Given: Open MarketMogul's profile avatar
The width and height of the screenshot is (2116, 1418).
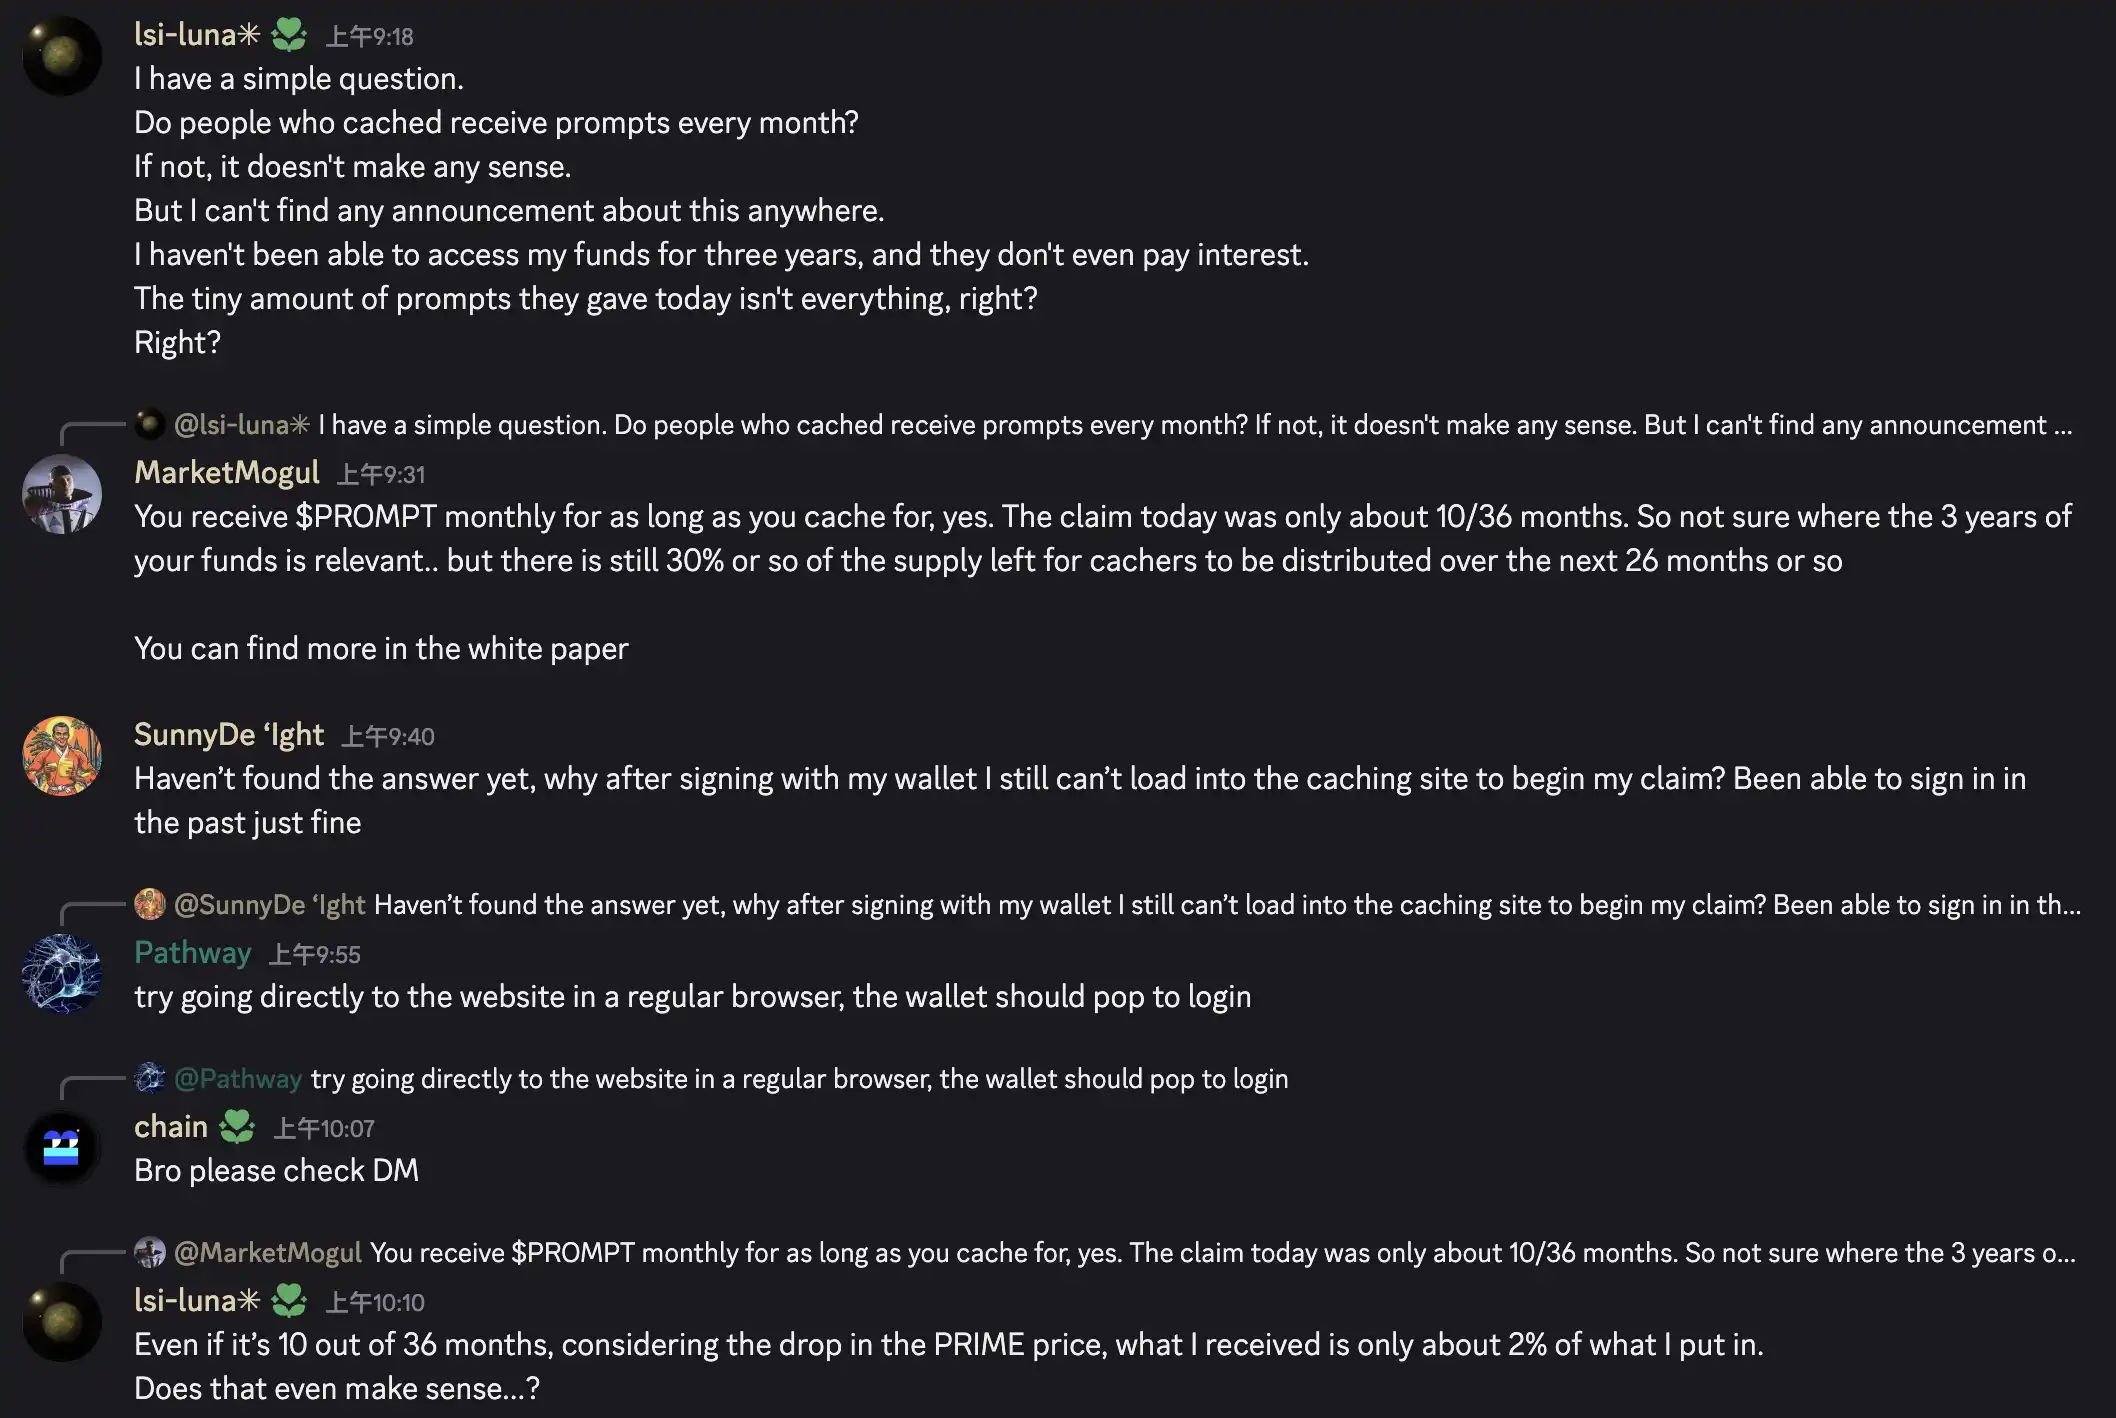Looking at the screenshot, I should coord(62,494).
